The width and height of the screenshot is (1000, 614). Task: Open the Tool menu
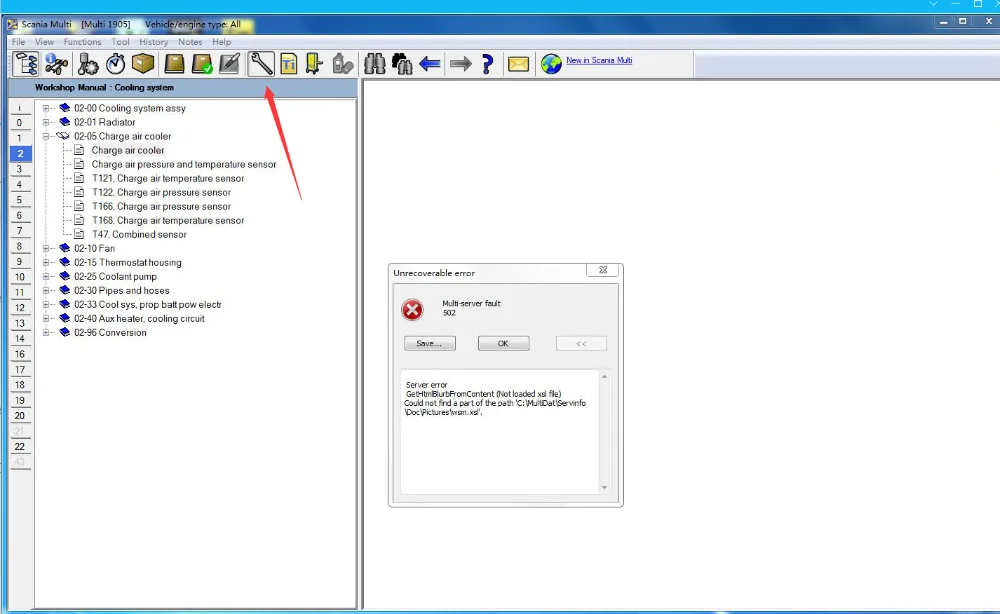coord(121,42)
